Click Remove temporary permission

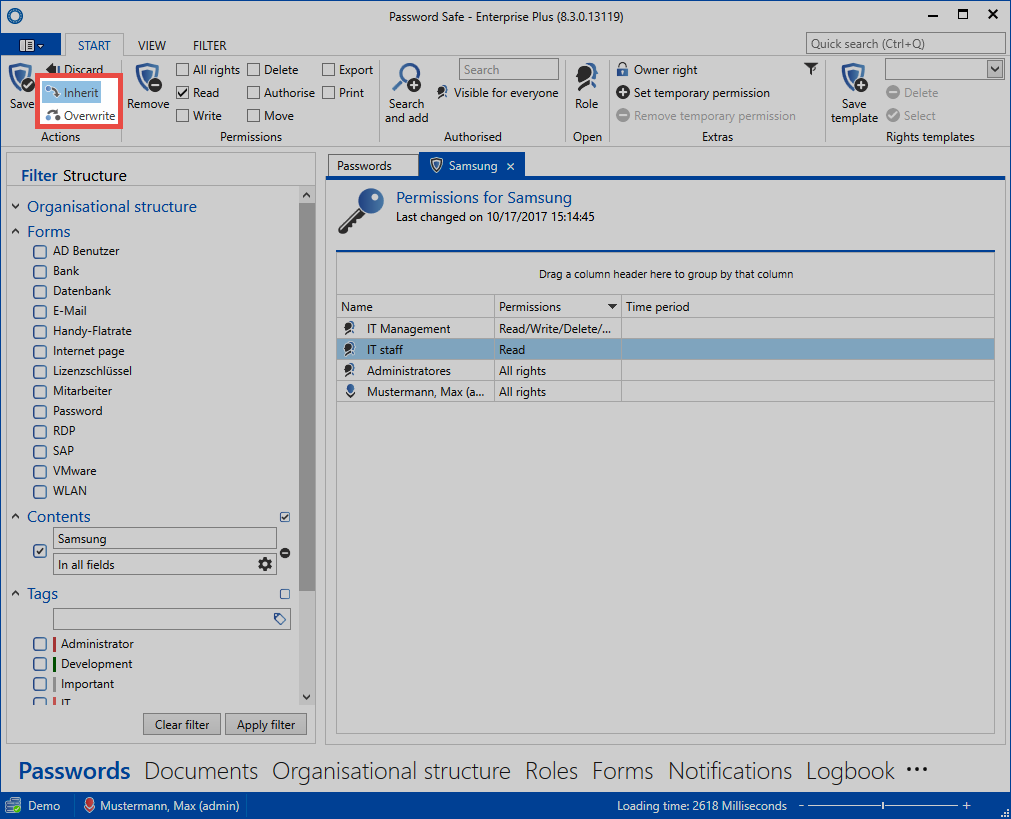pyautogui.click(x=706, y=116)
